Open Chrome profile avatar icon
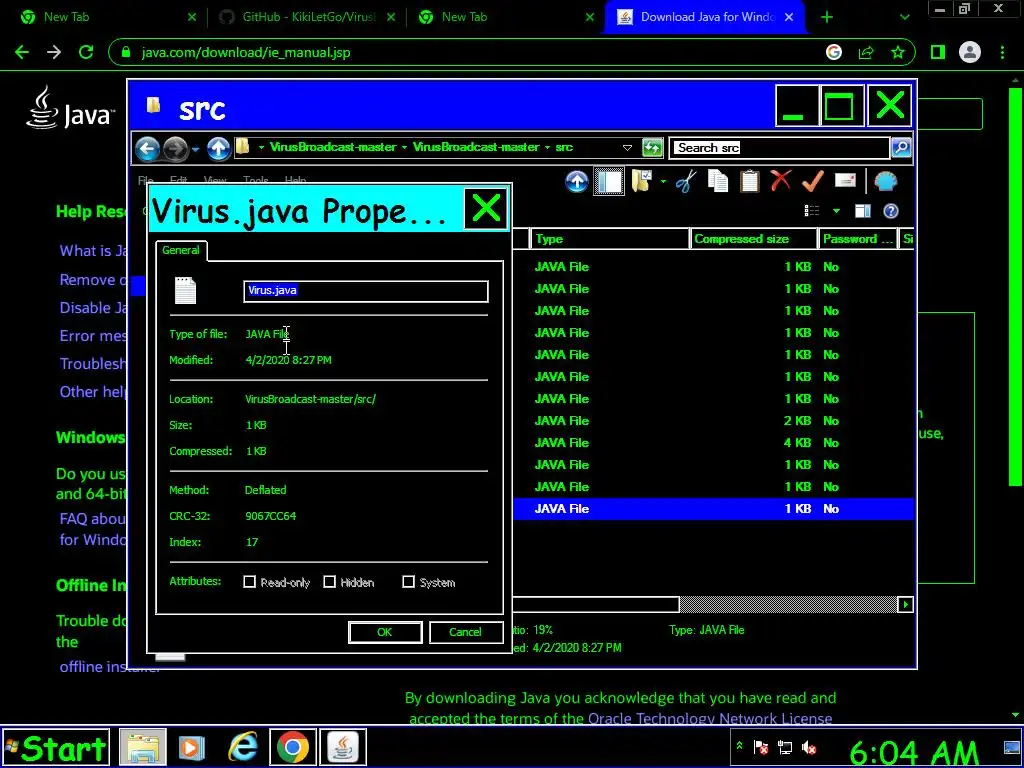Viewport: 1024px width, 768px height. coord(970,52)
